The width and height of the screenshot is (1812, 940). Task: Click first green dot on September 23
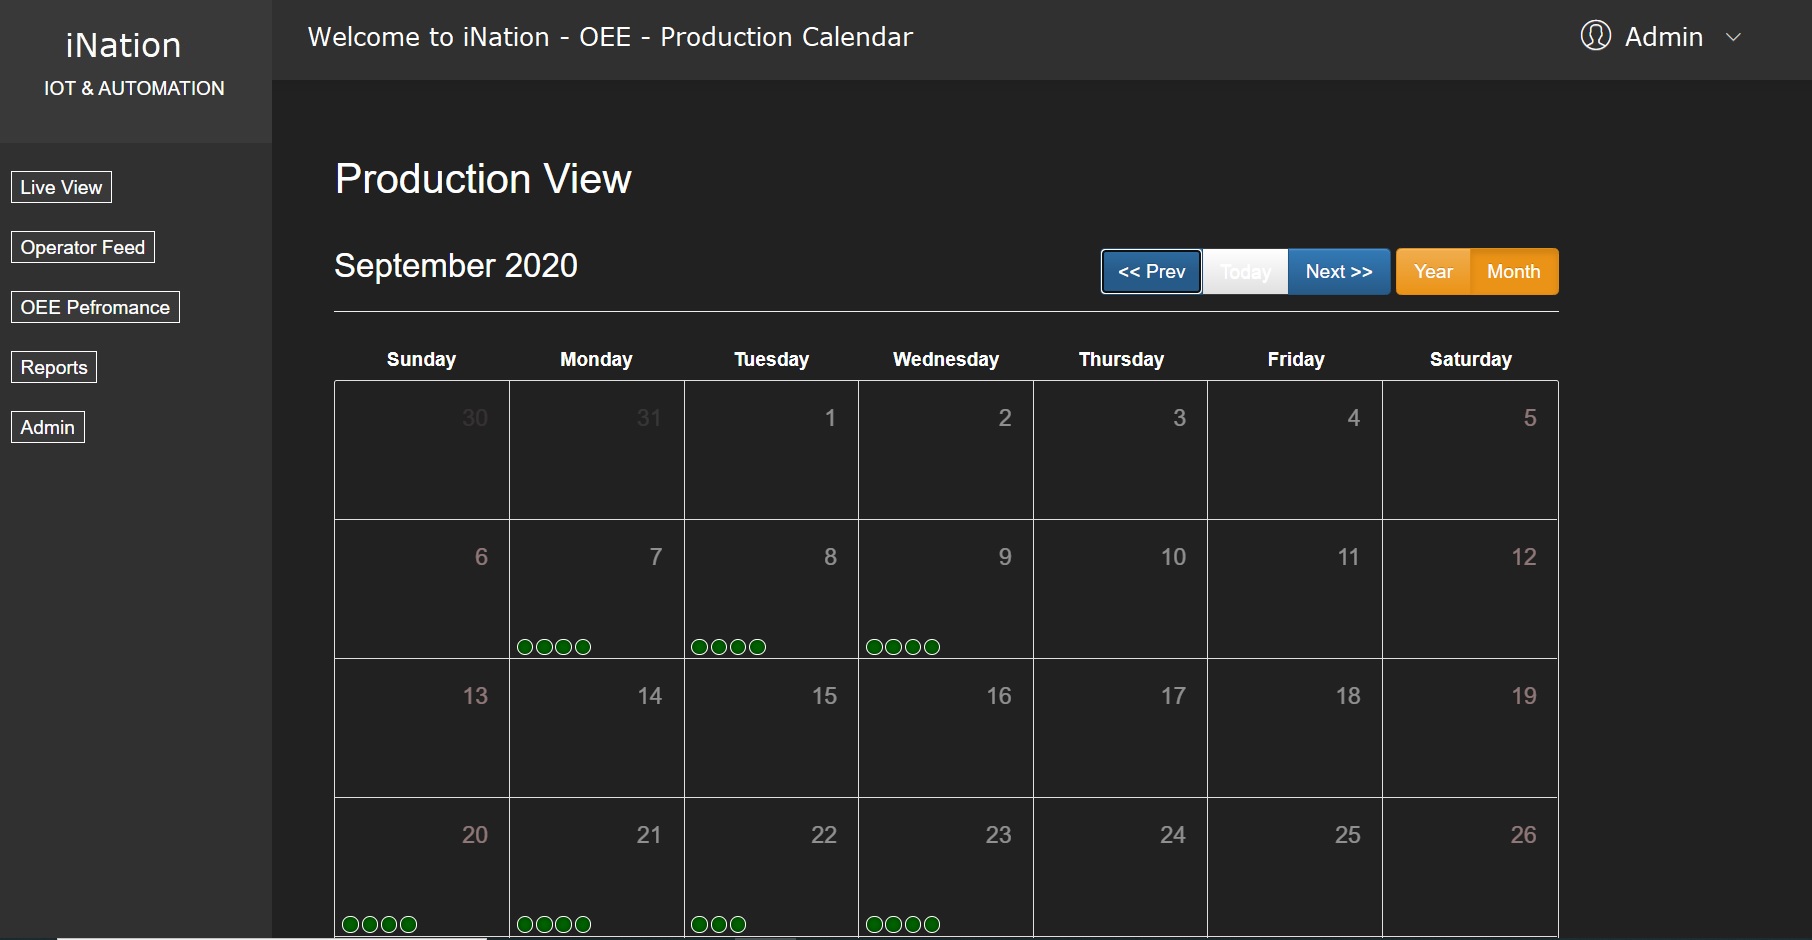[874, 925]
